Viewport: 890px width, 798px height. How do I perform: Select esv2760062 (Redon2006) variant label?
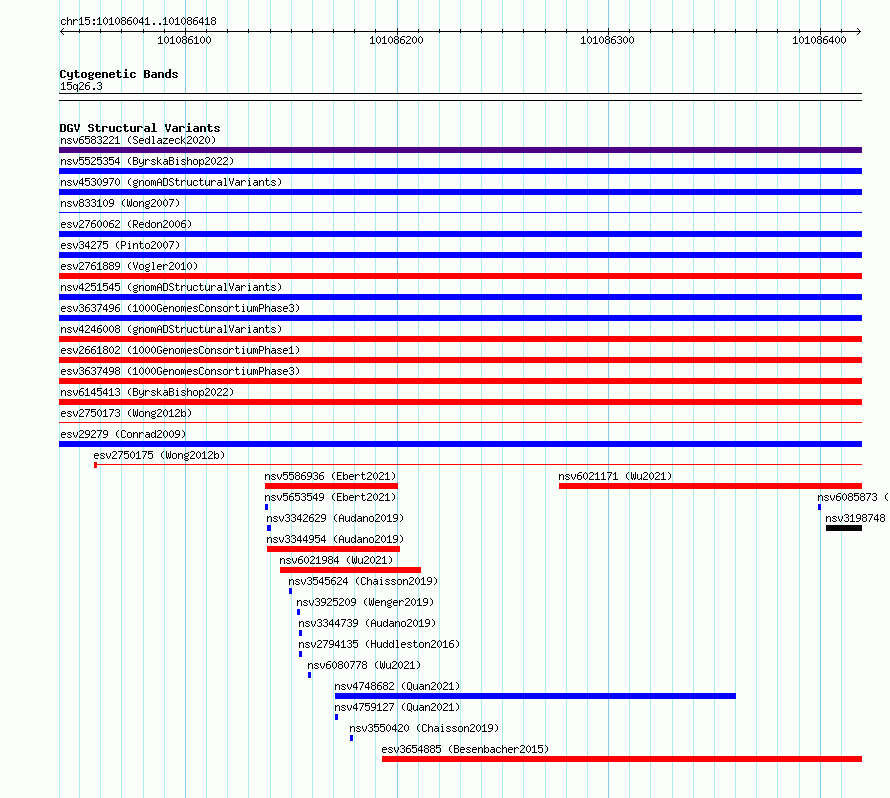(126, 224)
